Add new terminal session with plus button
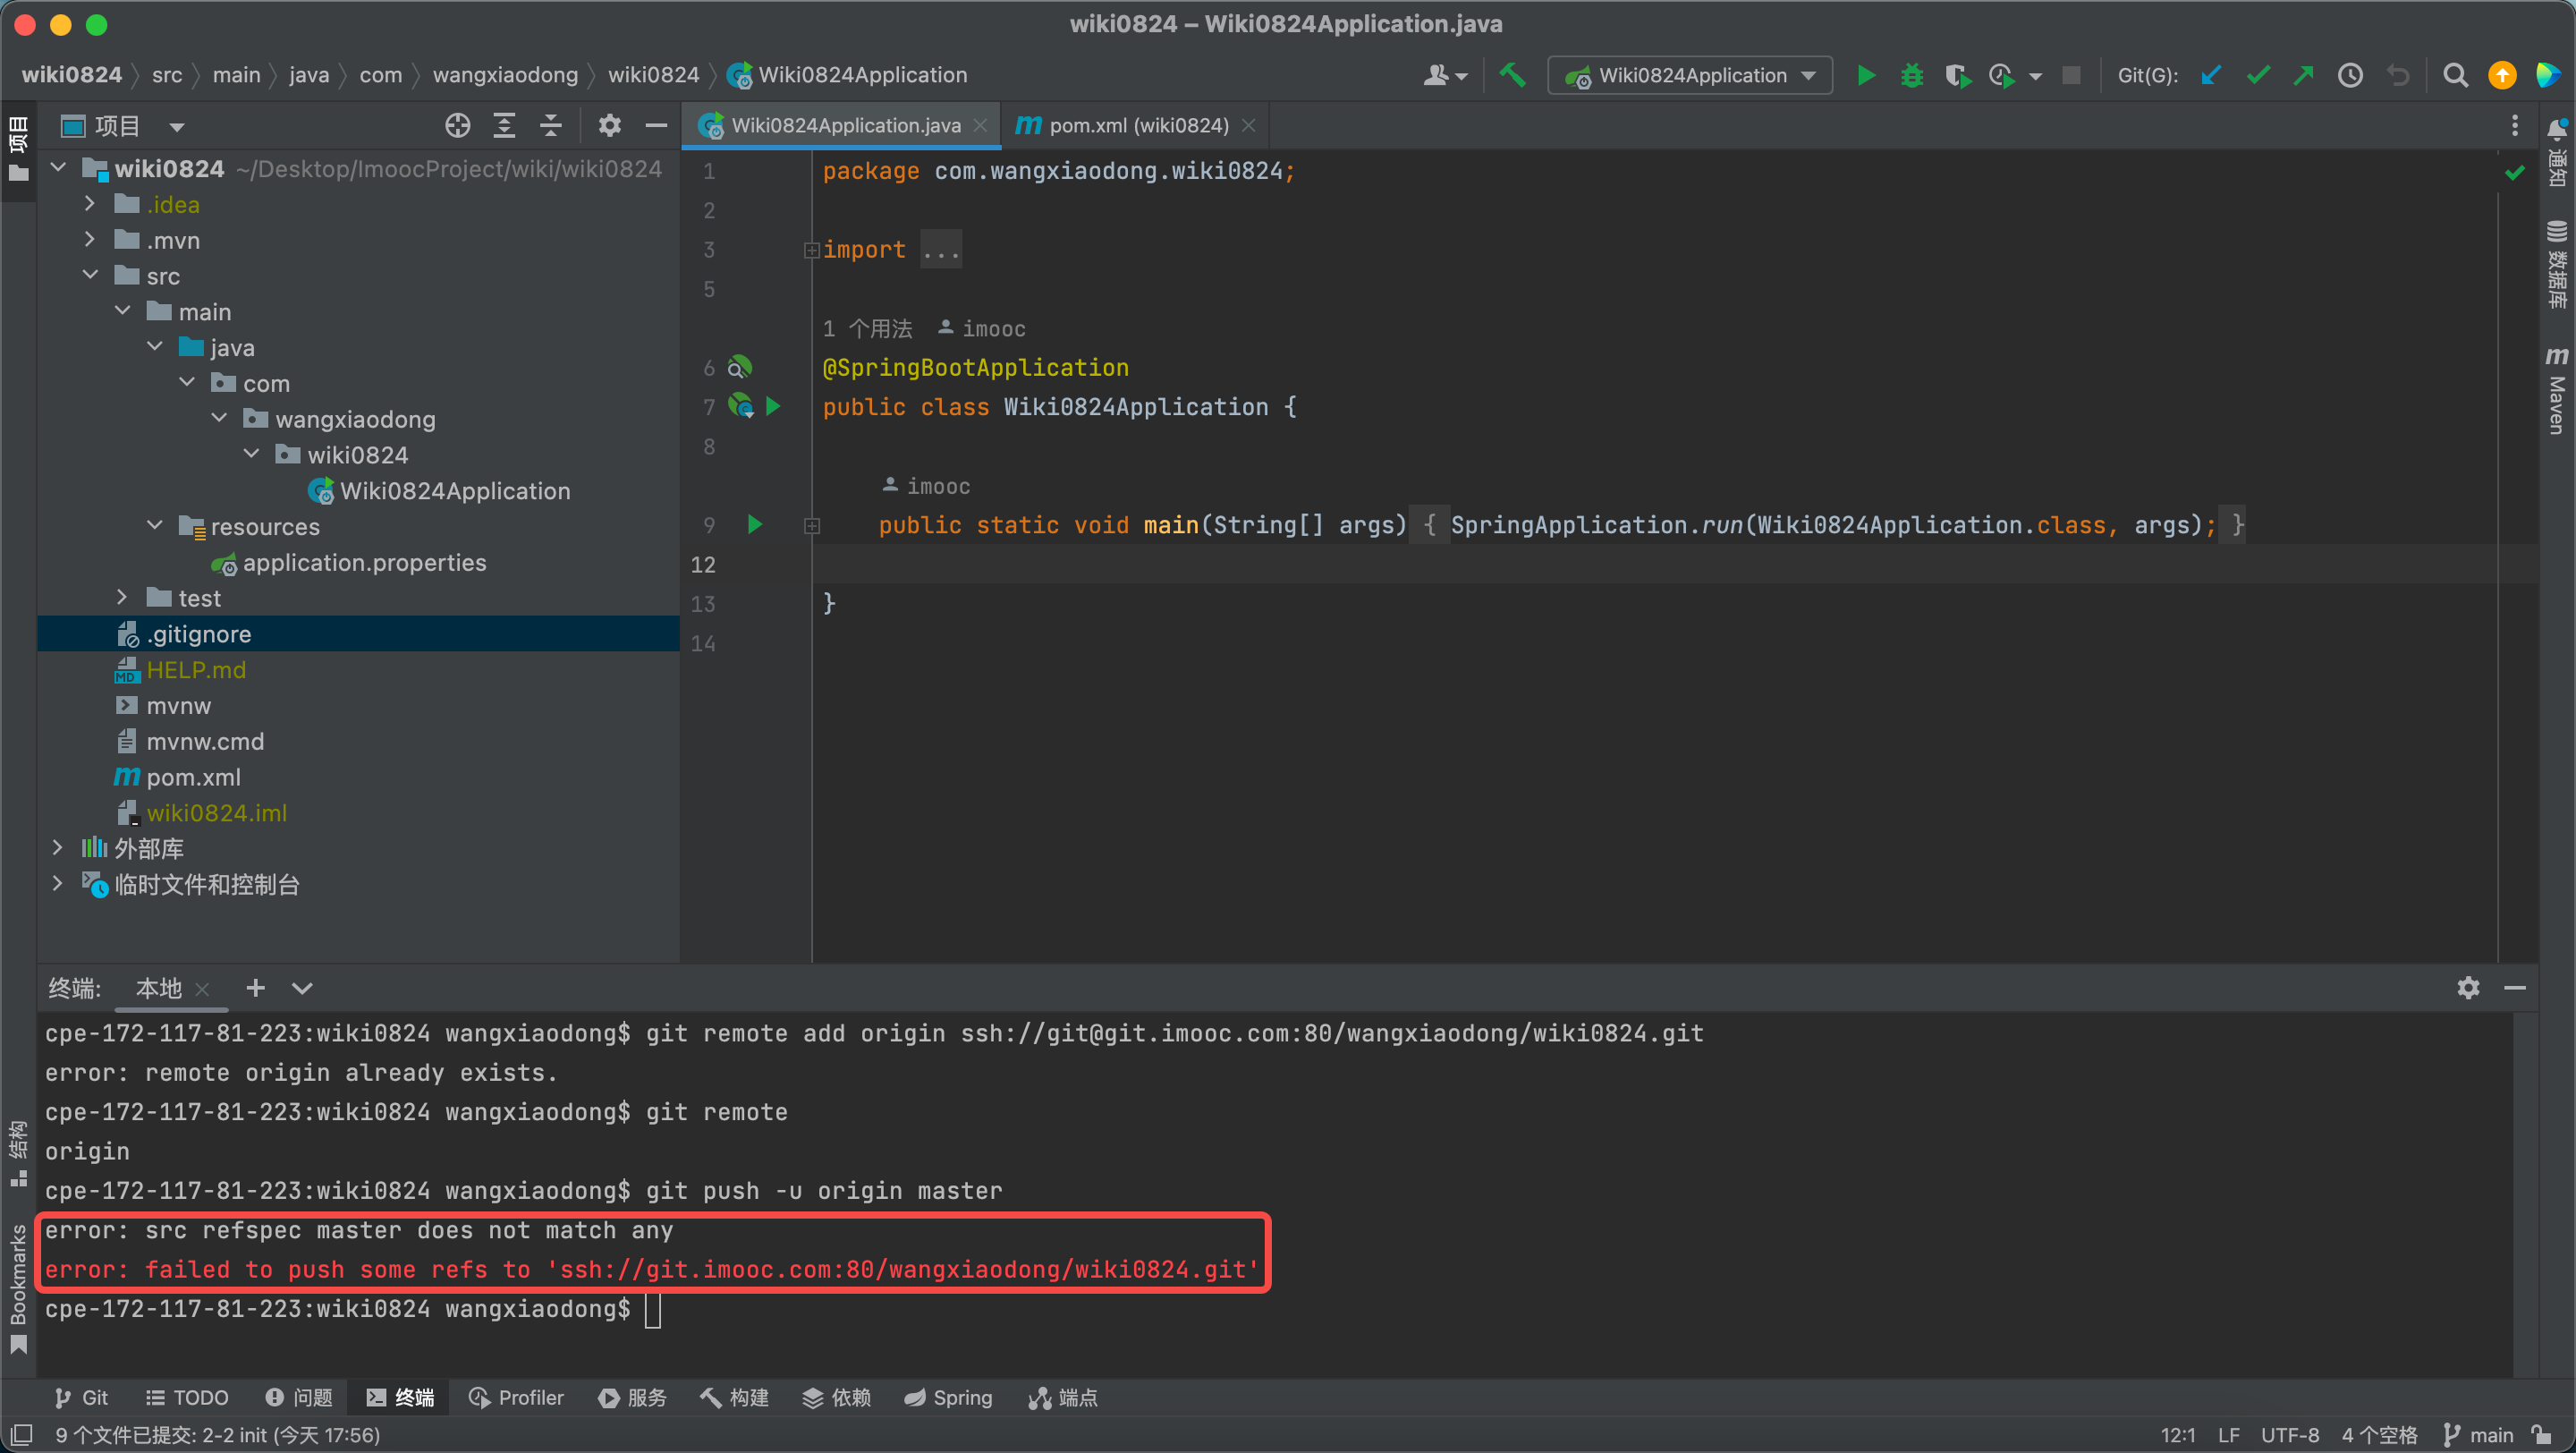Screen dimensions: 2576x1453 pyautogui.click(x=255, y=988)
